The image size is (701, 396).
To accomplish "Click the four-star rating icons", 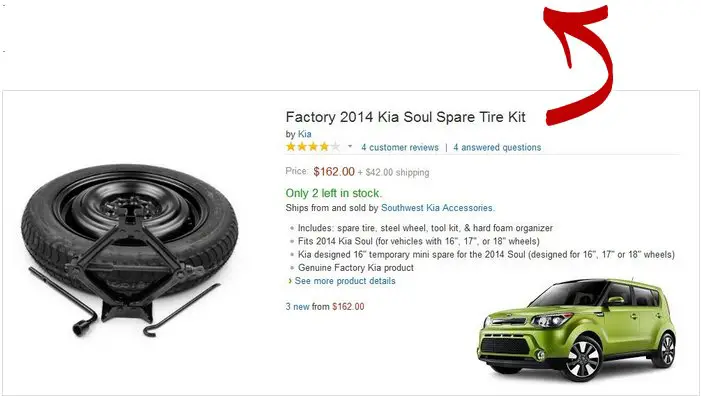I will [313, 147].
